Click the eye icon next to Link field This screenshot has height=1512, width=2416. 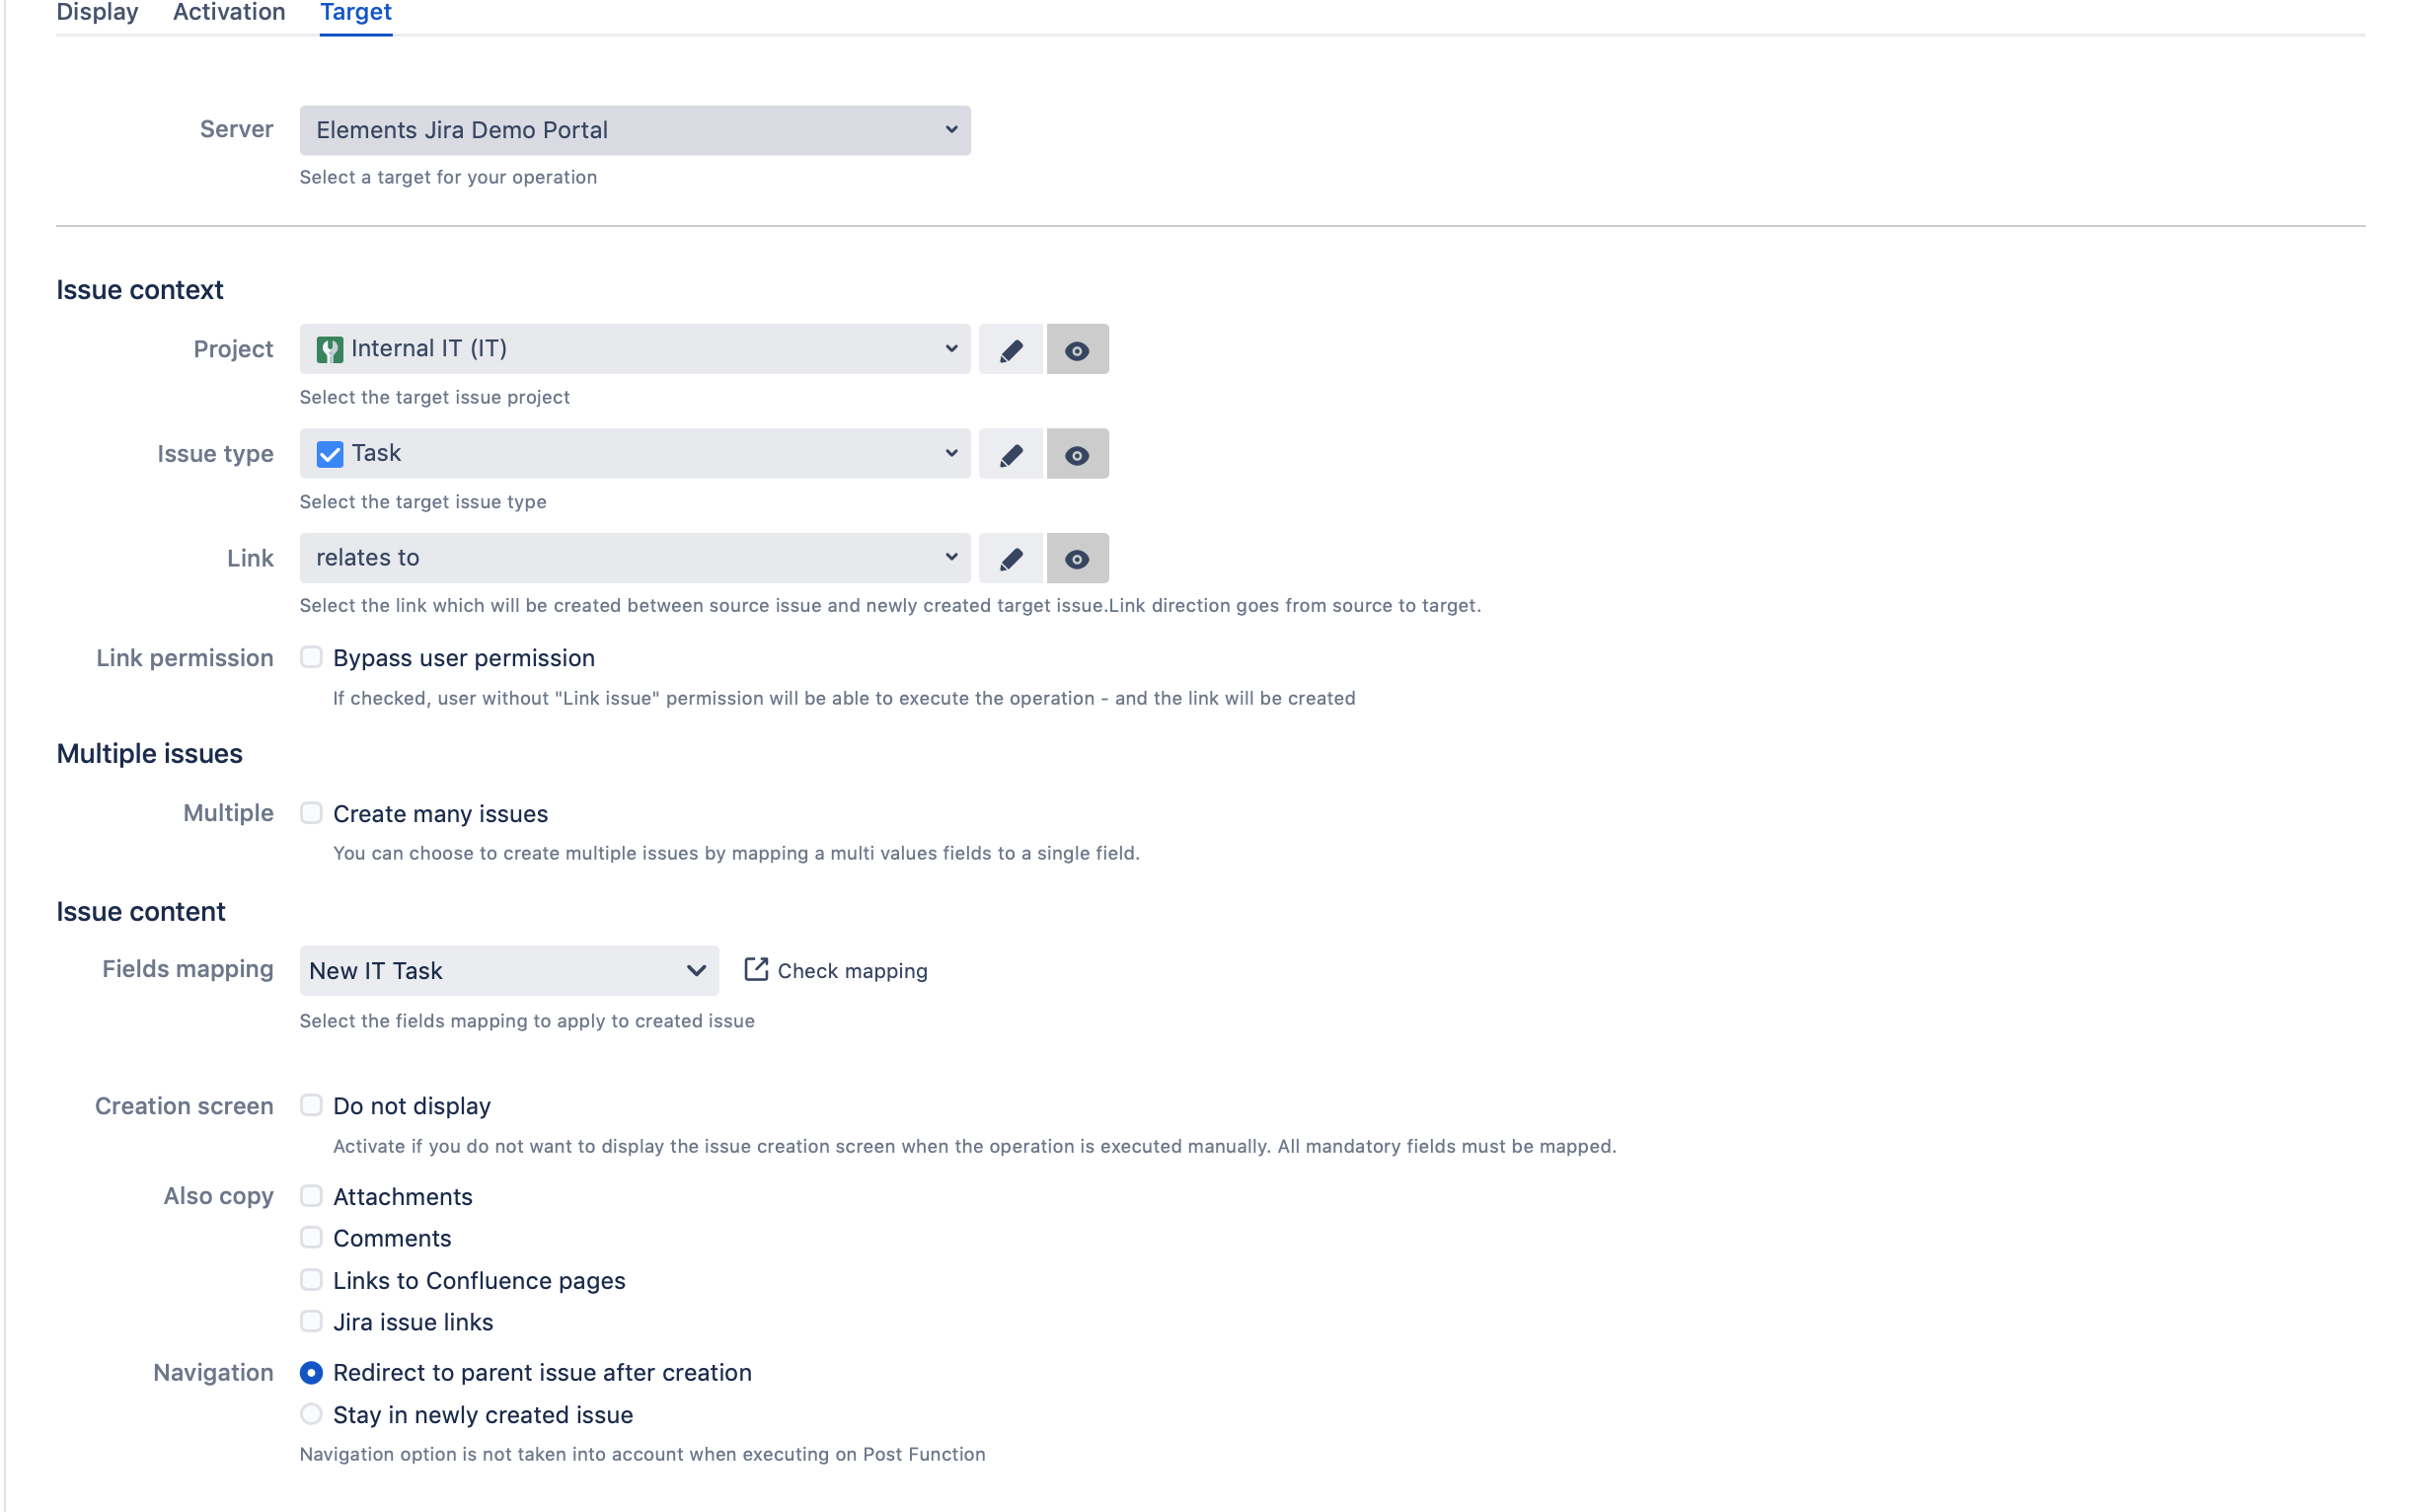point(1077,558)
